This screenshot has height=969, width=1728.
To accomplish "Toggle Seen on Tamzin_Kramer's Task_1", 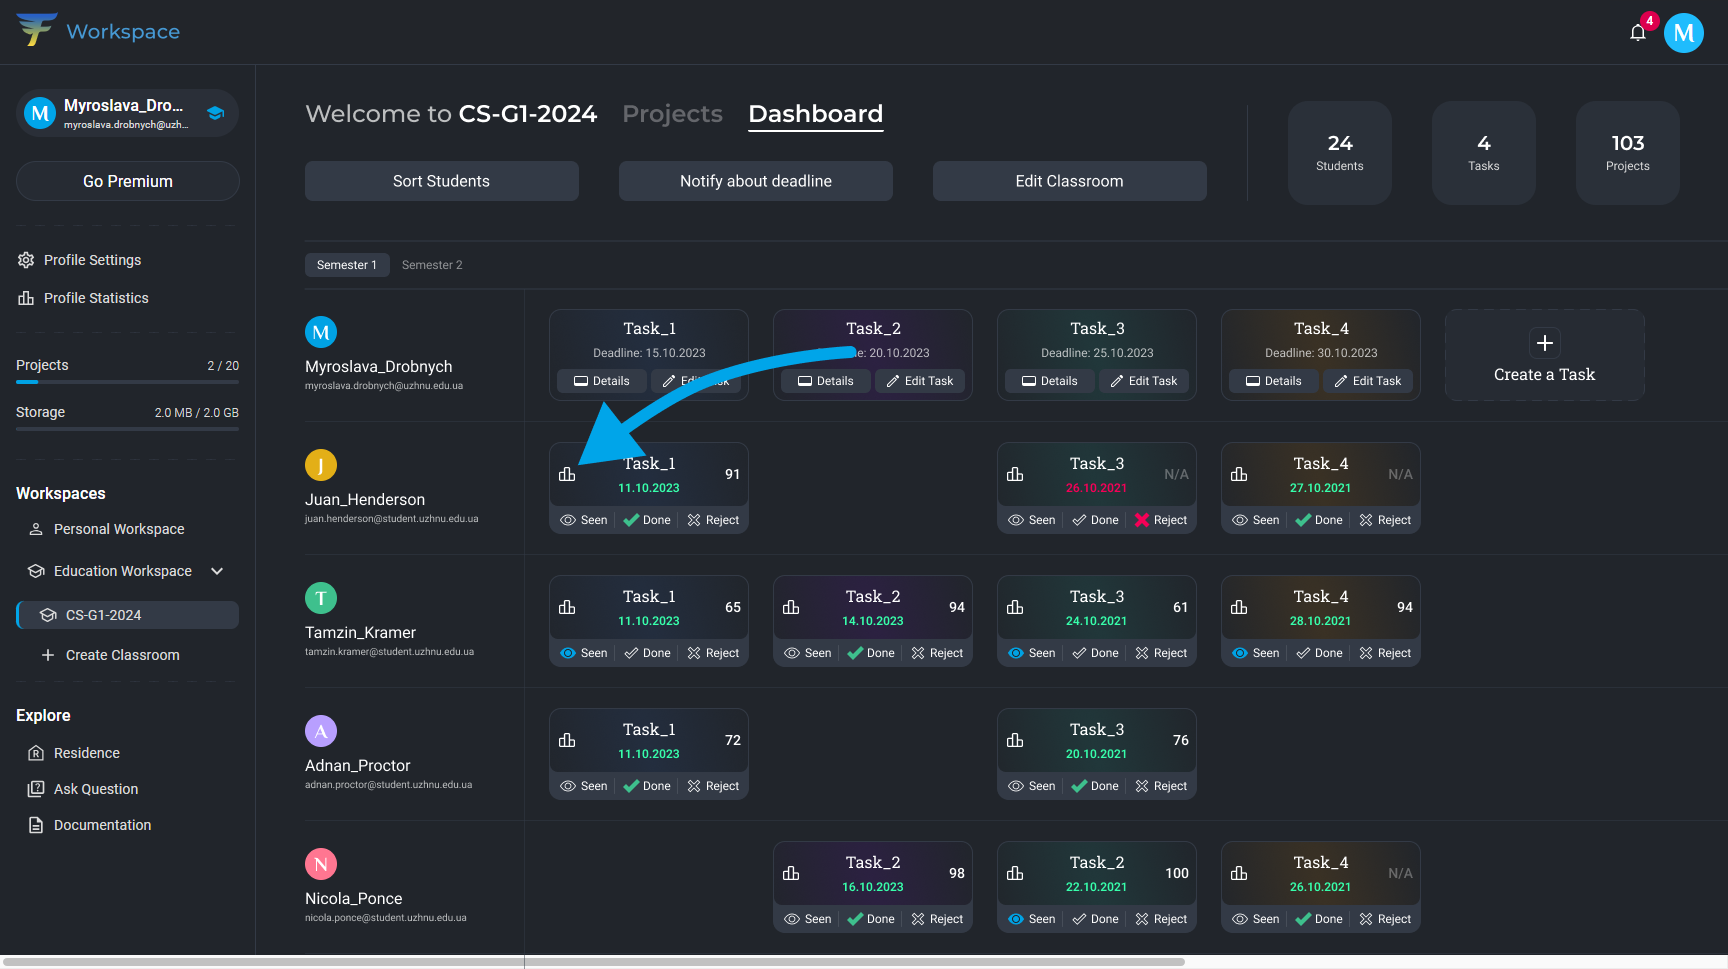I will 584,653.
